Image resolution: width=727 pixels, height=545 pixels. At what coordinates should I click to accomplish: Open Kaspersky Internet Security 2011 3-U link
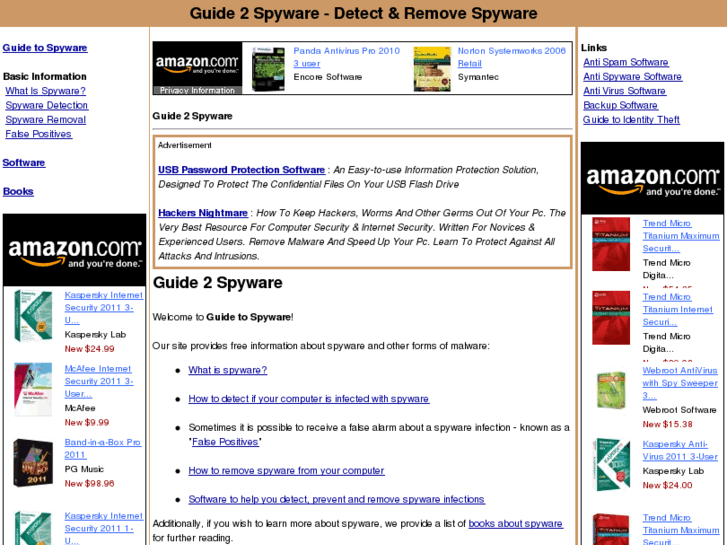click(104, 308)
